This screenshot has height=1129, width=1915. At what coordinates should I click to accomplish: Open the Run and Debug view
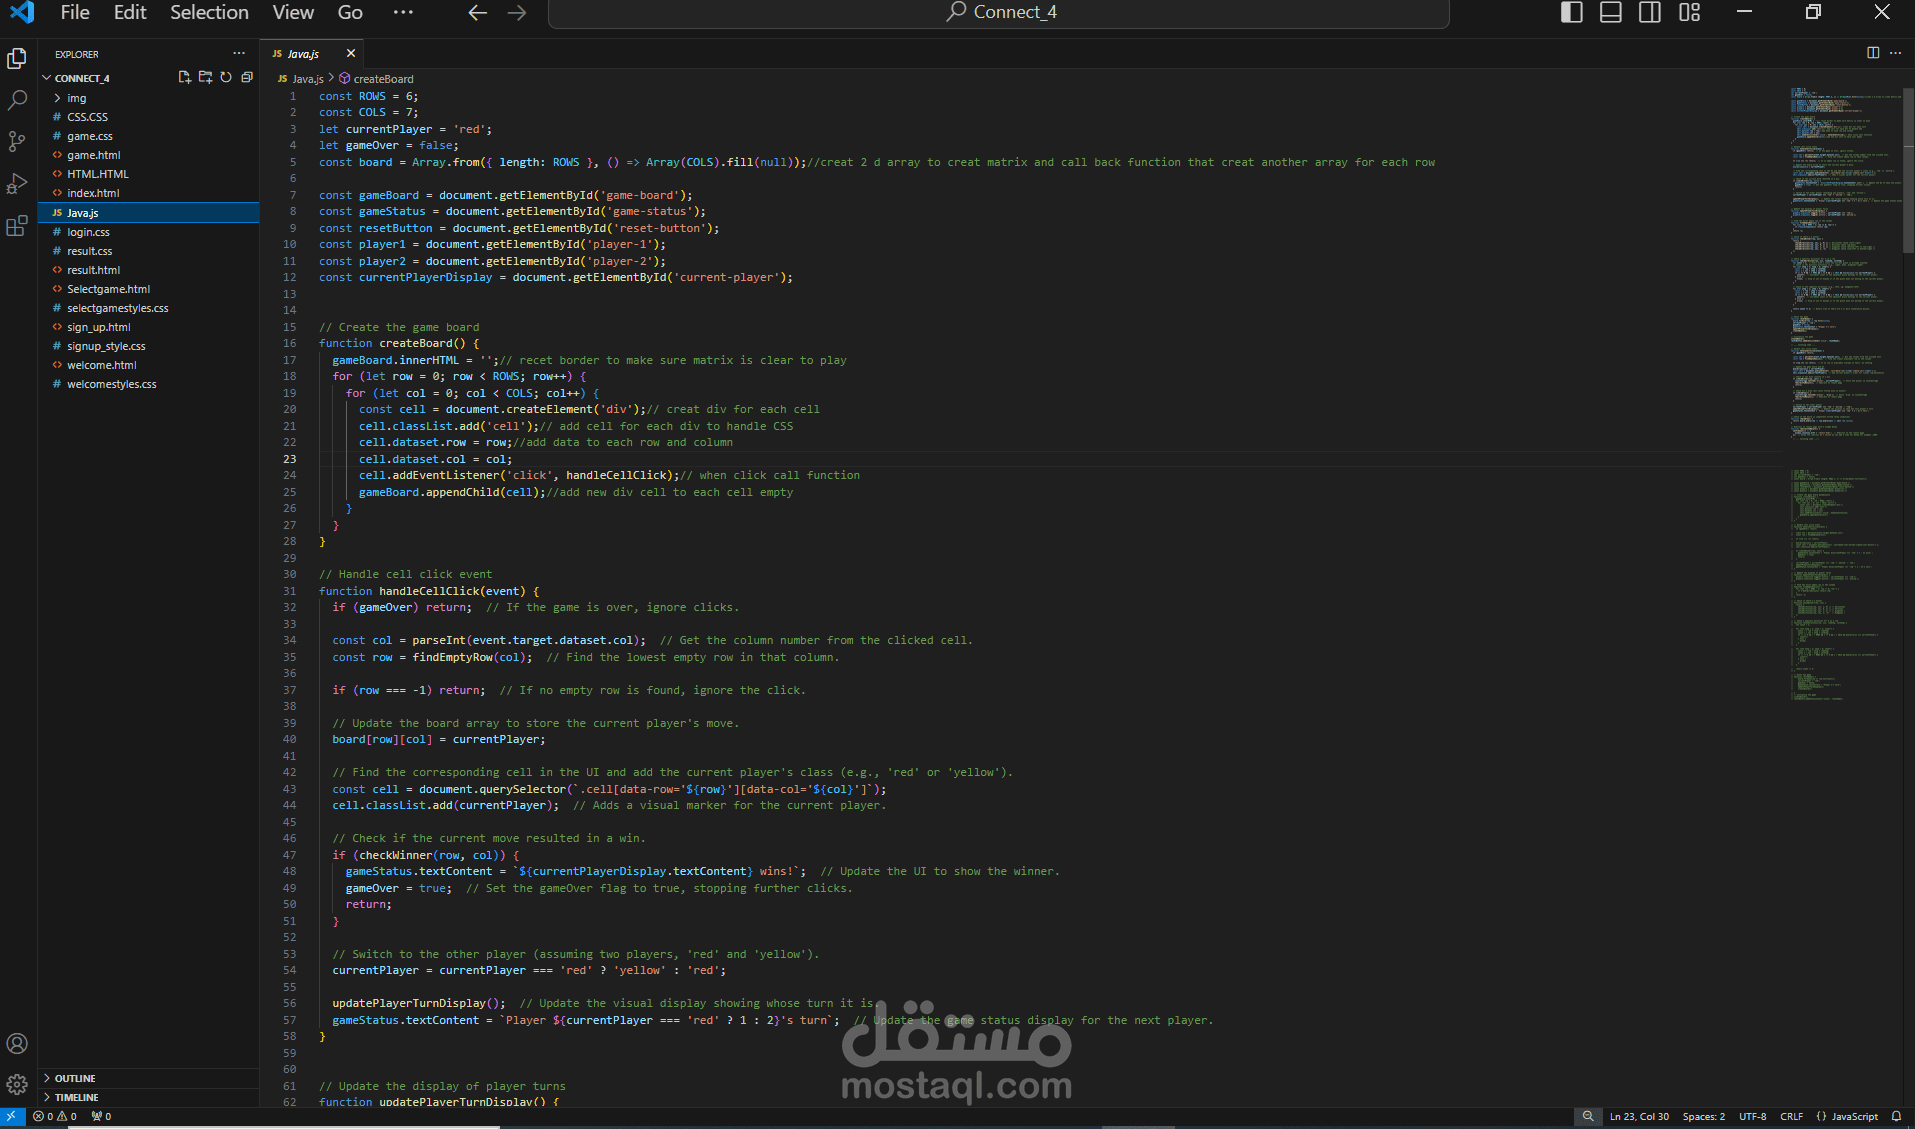pos(17,184)
